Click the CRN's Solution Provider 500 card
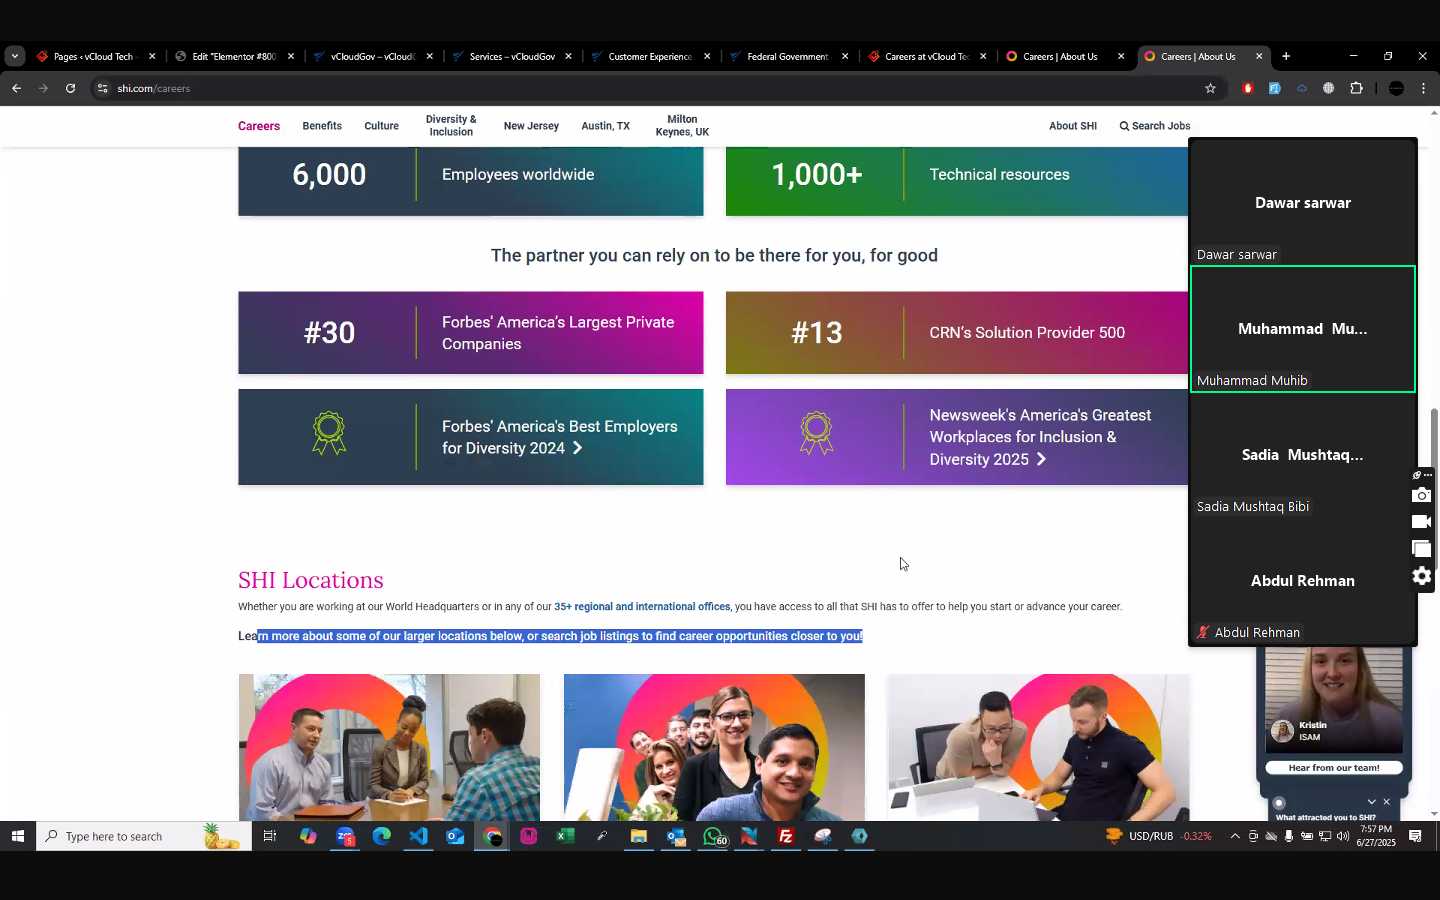 (x=957, y=333)
